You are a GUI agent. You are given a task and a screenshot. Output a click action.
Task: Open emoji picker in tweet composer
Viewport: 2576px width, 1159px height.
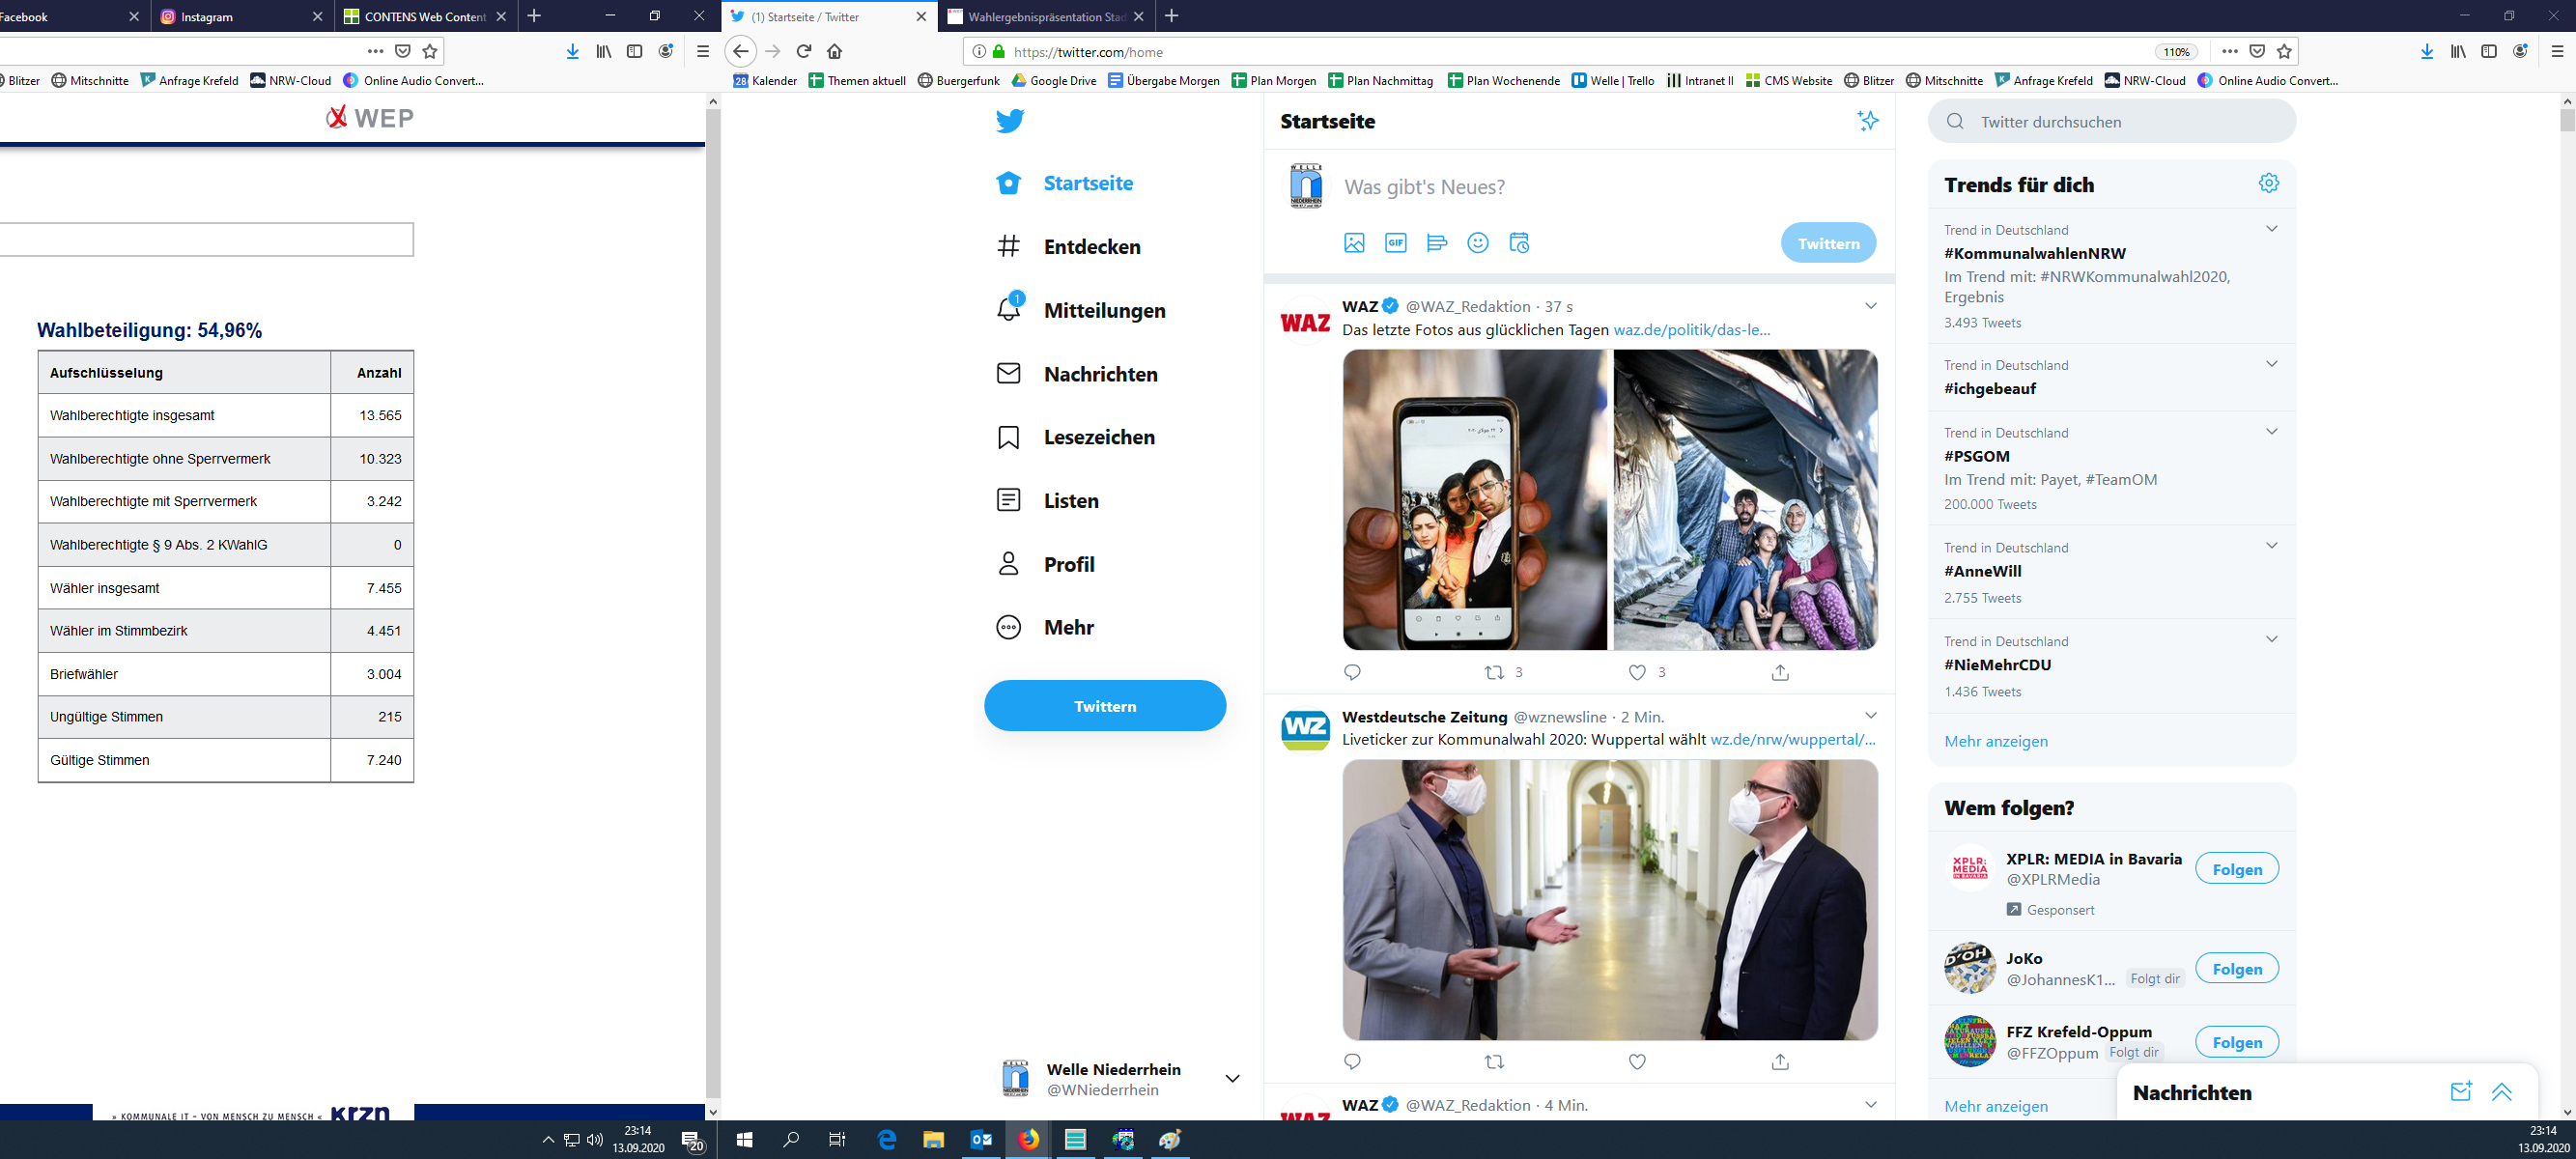pos(1477,243)
